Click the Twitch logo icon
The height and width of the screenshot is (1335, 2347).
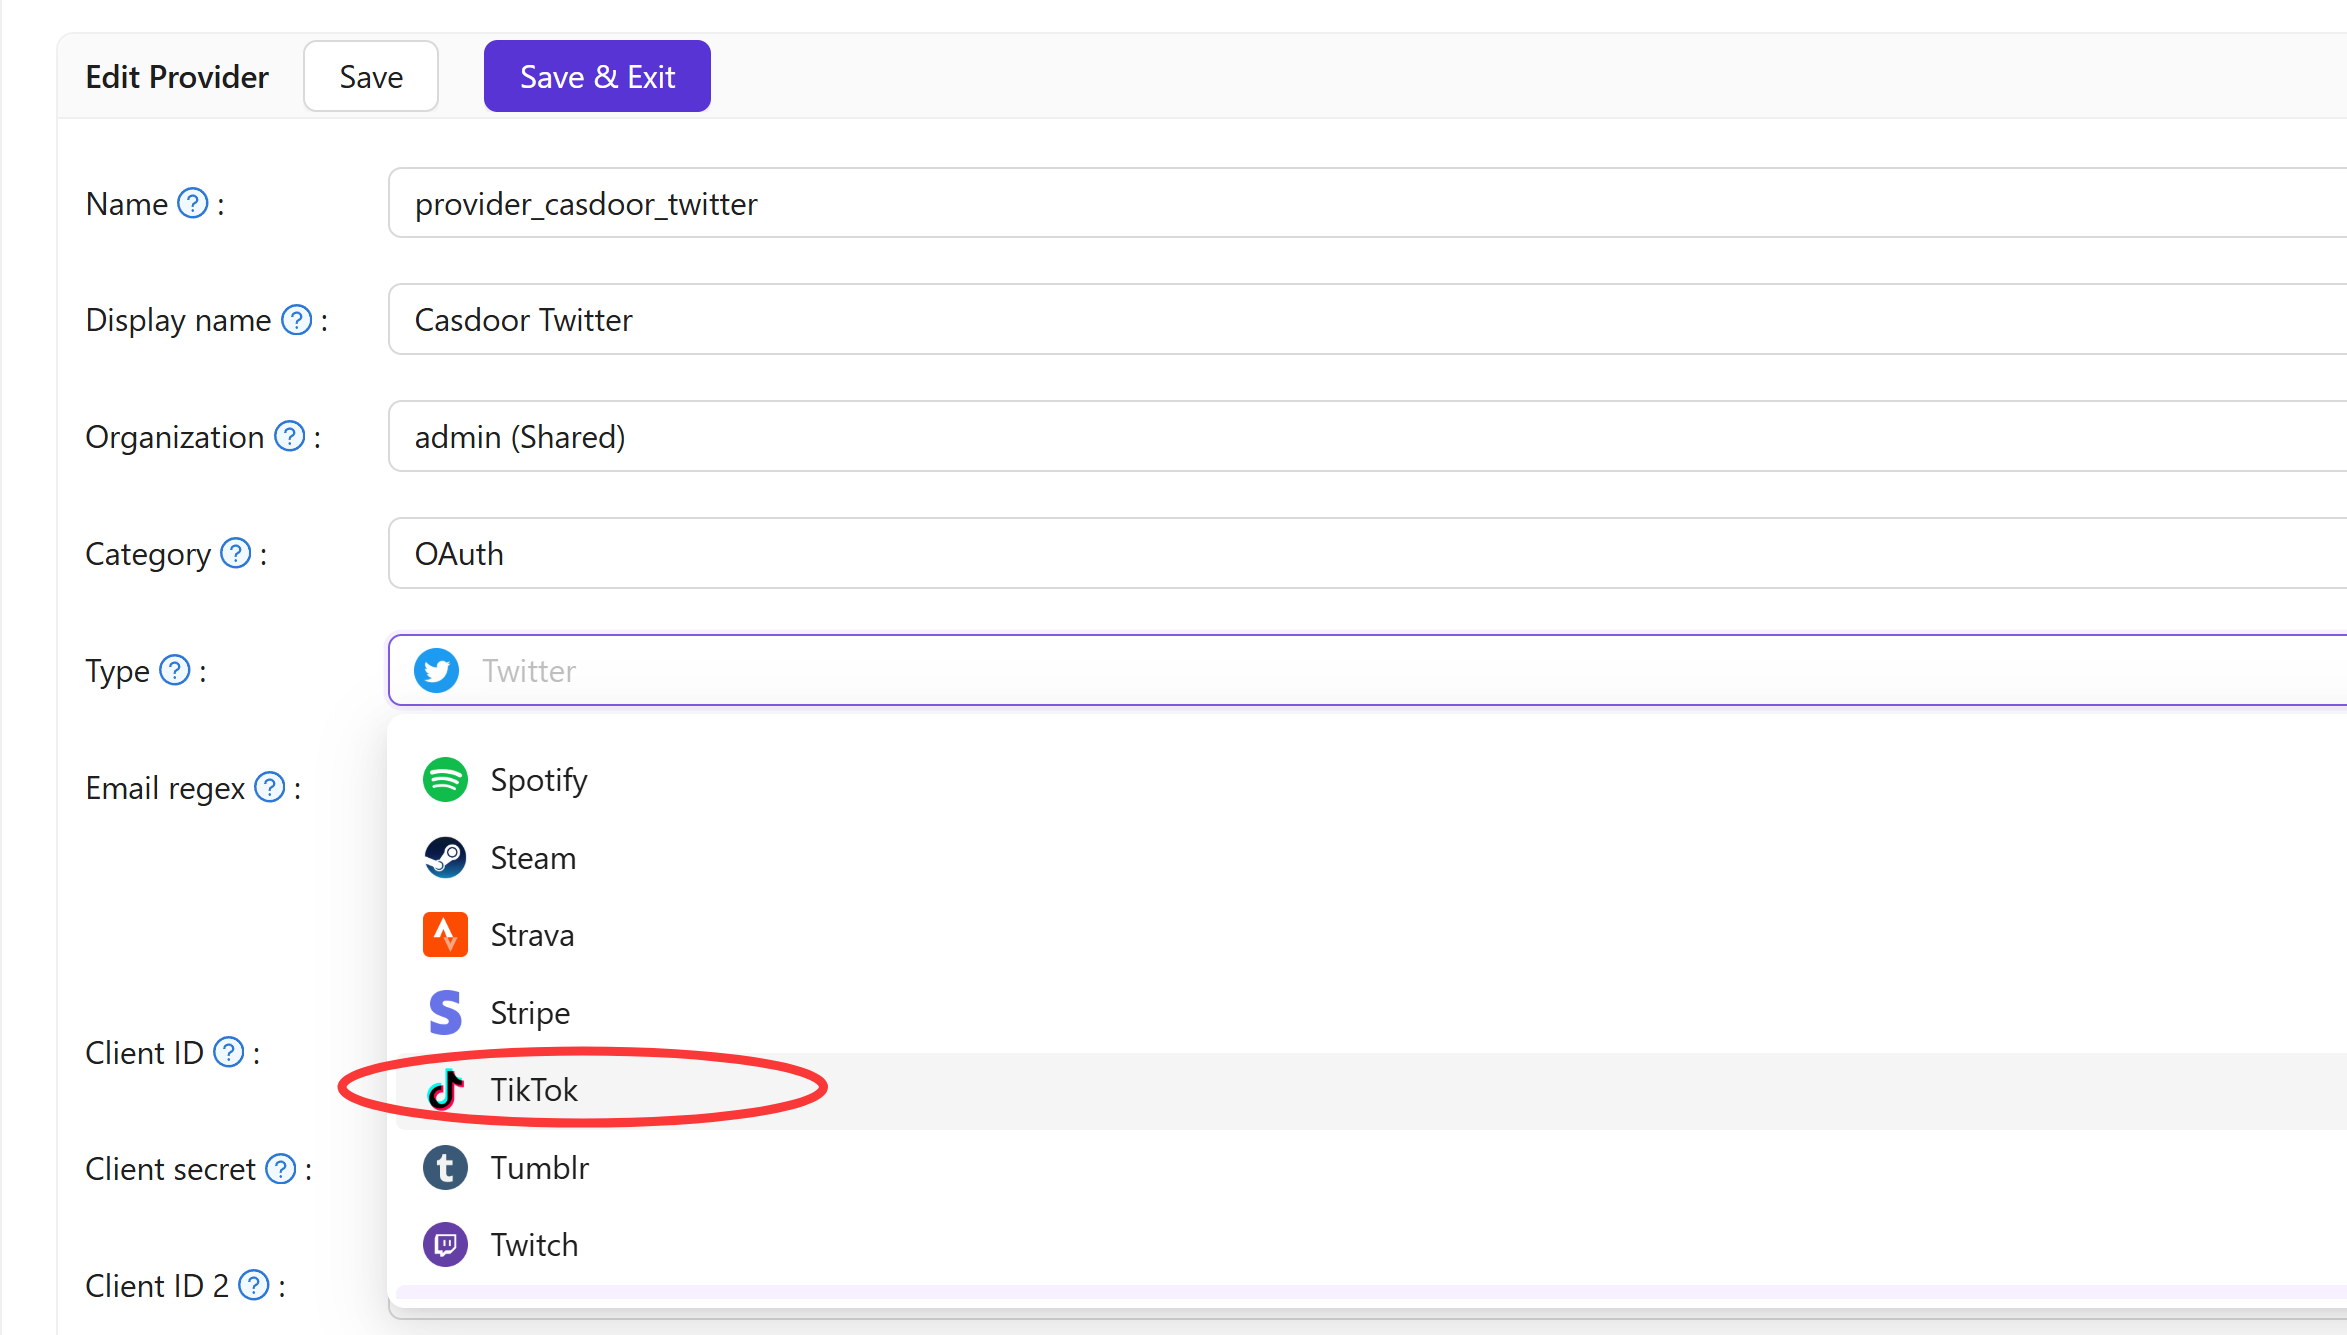click(x=445, y=1245)
